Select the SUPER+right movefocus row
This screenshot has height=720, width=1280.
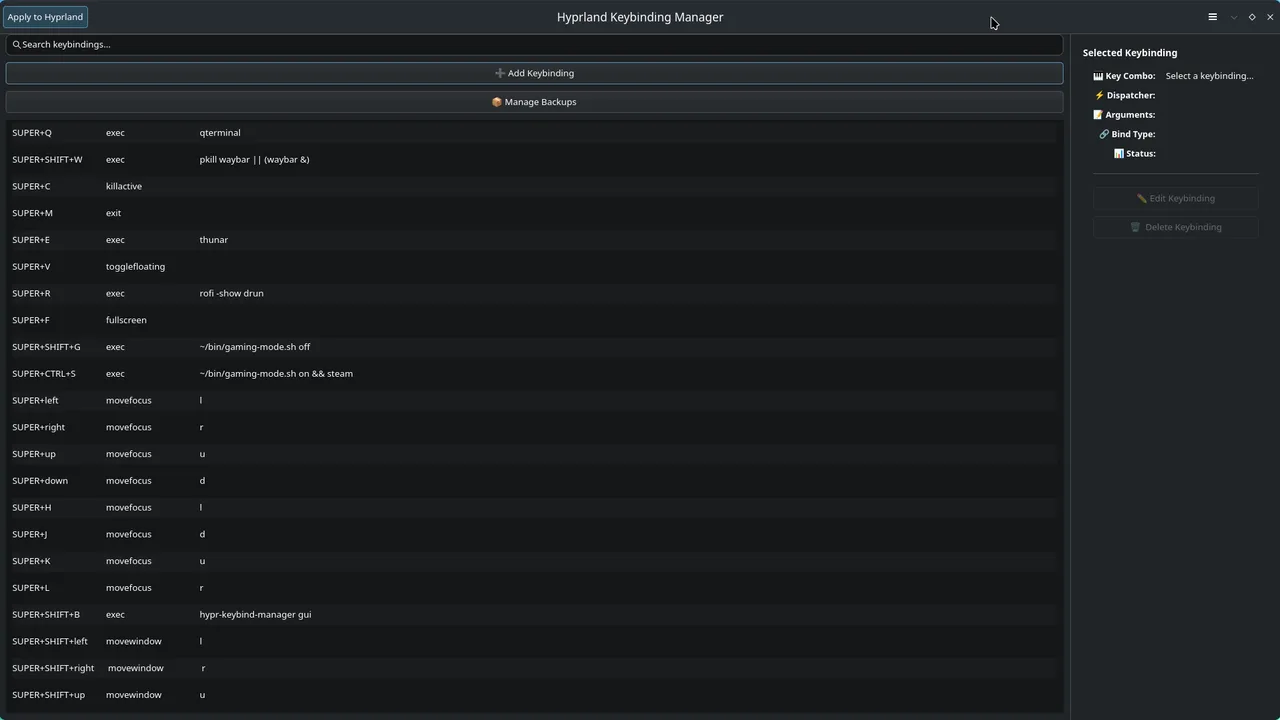(x=532, y=427)
